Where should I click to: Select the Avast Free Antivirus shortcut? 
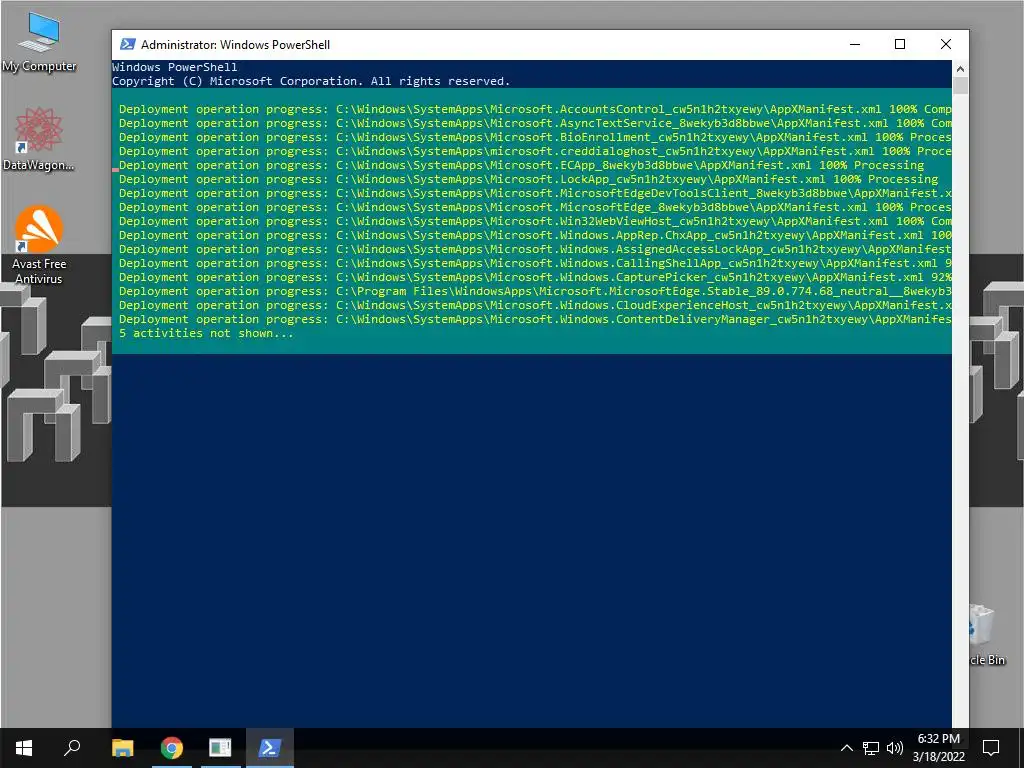point(39,245)
